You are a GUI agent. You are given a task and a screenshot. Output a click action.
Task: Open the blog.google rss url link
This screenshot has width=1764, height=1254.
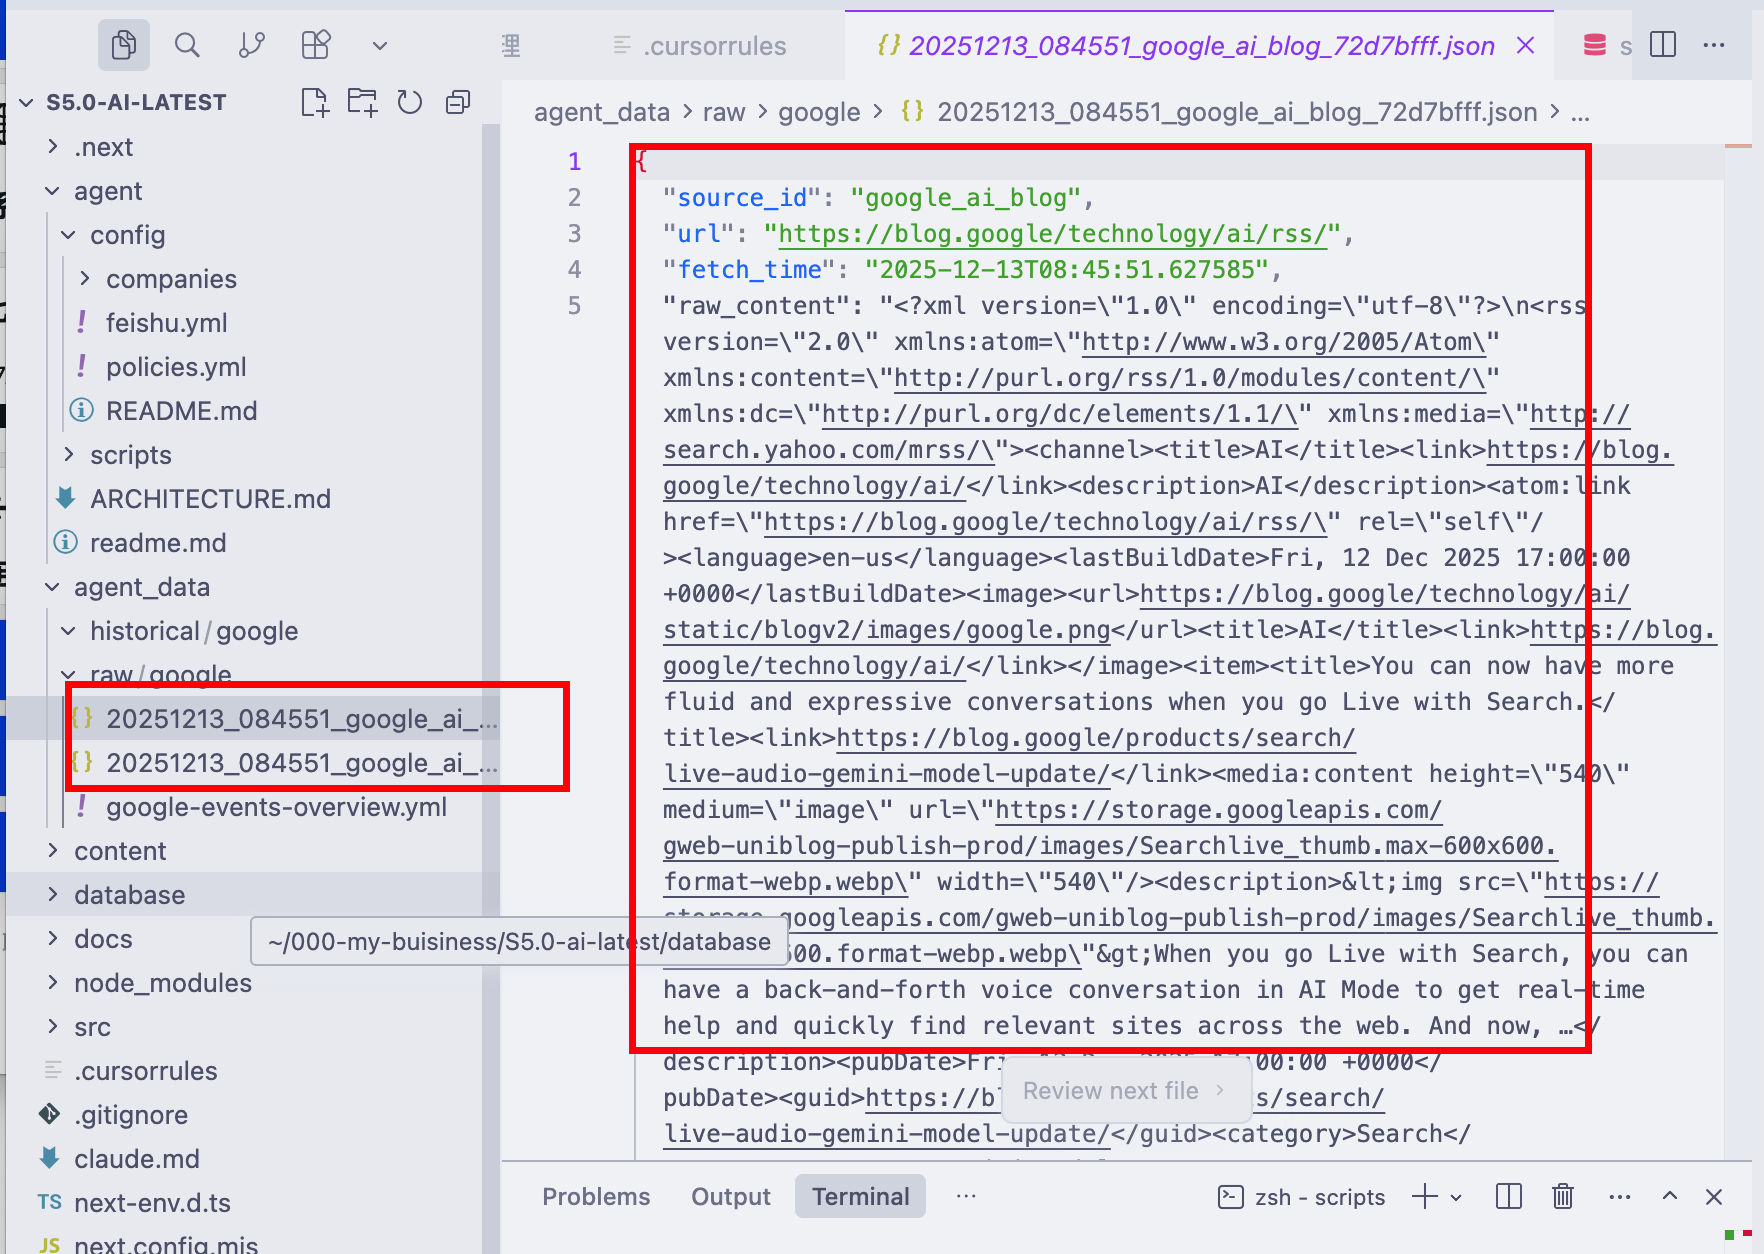(x=1051, y=234)
